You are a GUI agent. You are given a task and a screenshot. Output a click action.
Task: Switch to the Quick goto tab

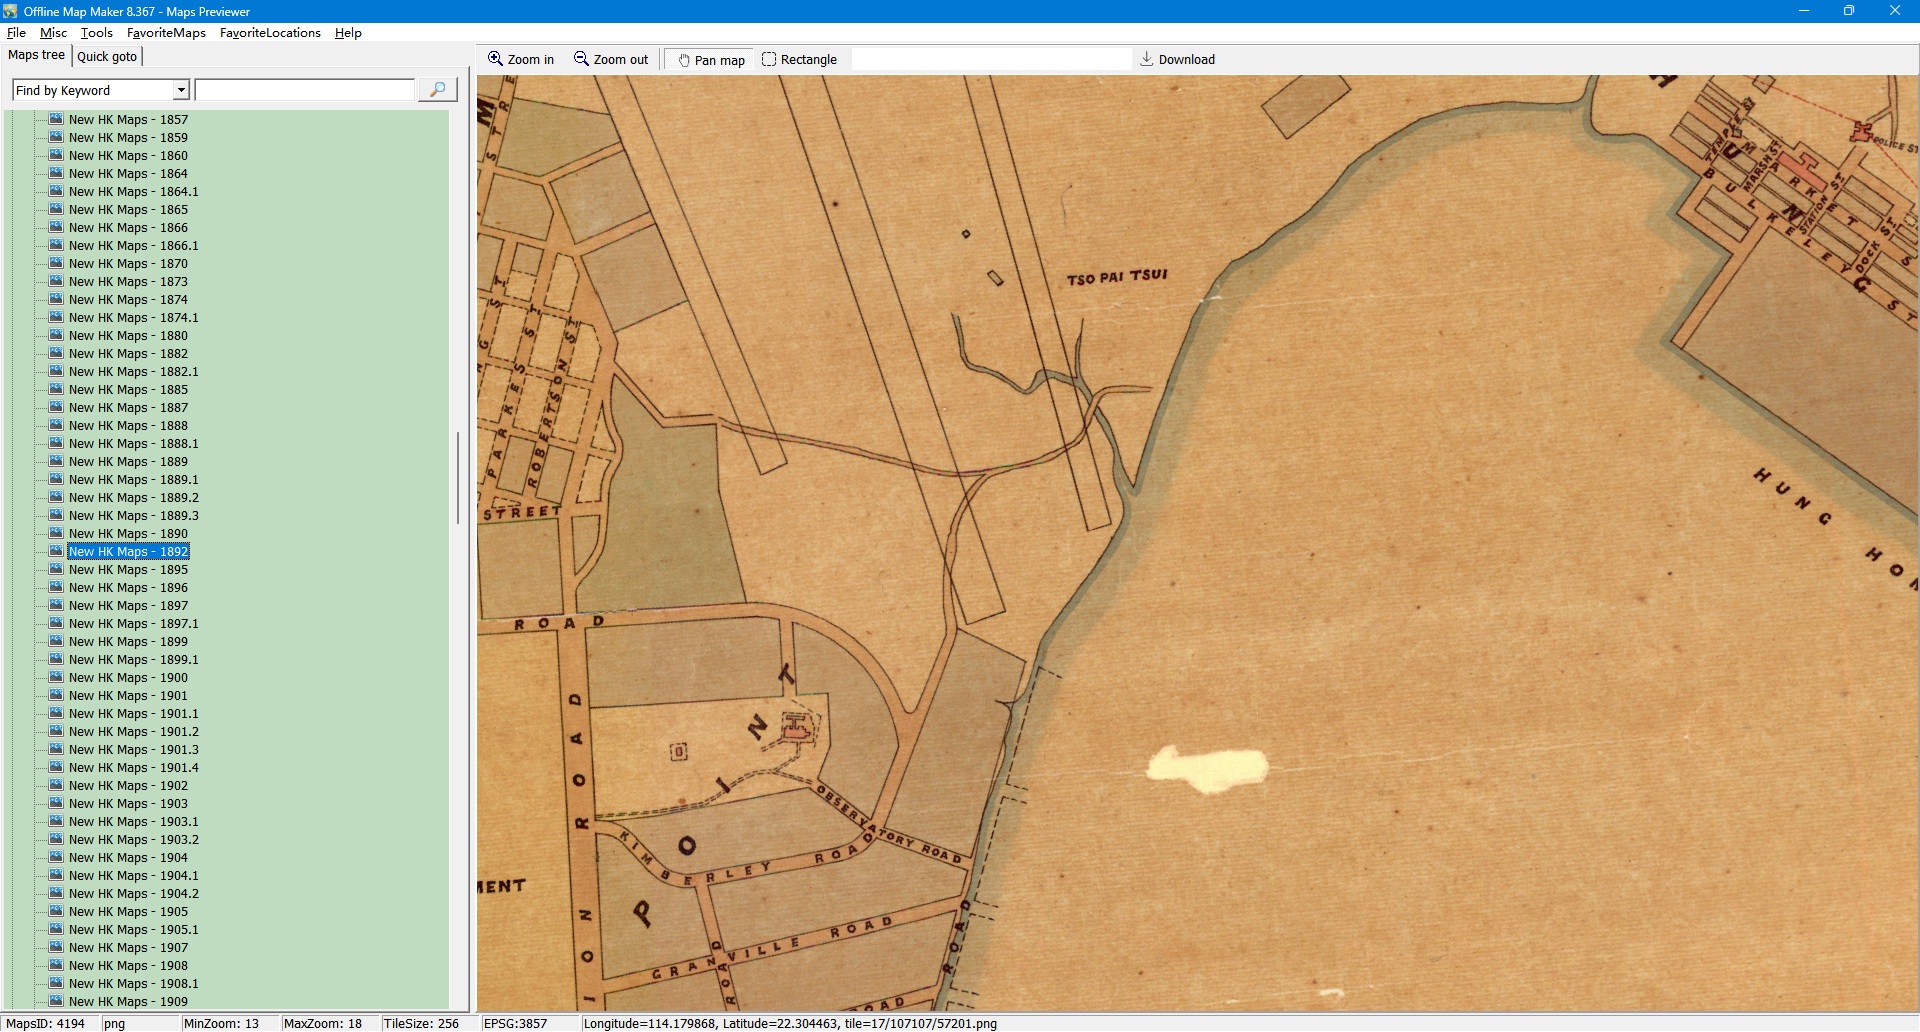click(x=107, y=56)
